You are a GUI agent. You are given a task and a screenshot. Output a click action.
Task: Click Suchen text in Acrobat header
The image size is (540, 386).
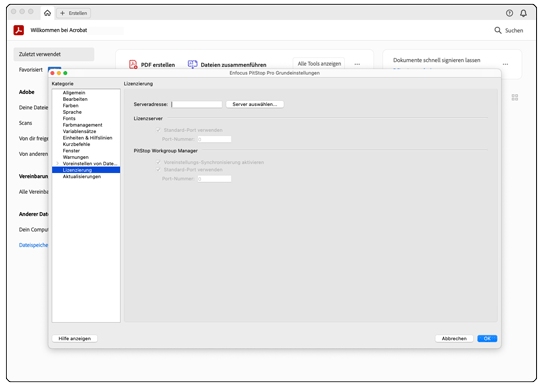[514, 31]
